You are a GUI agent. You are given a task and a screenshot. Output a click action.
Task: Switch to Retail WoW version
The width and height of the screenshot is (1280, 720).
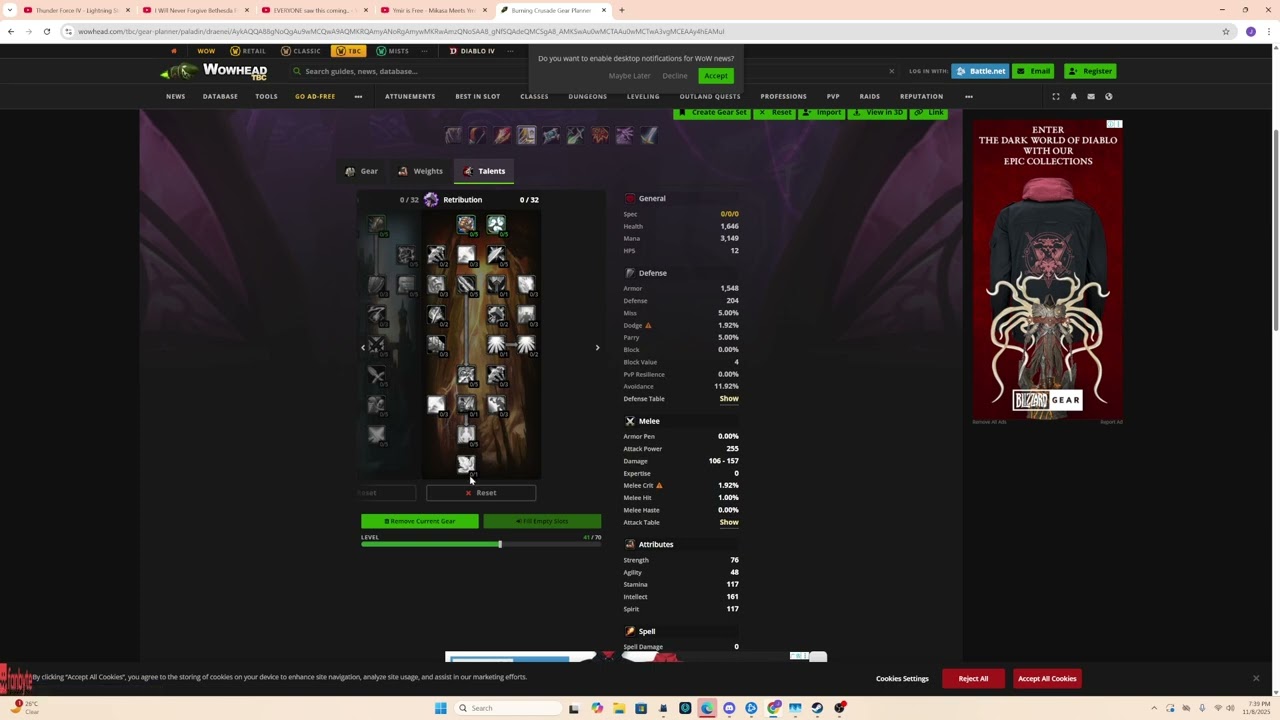click(248, 51)
